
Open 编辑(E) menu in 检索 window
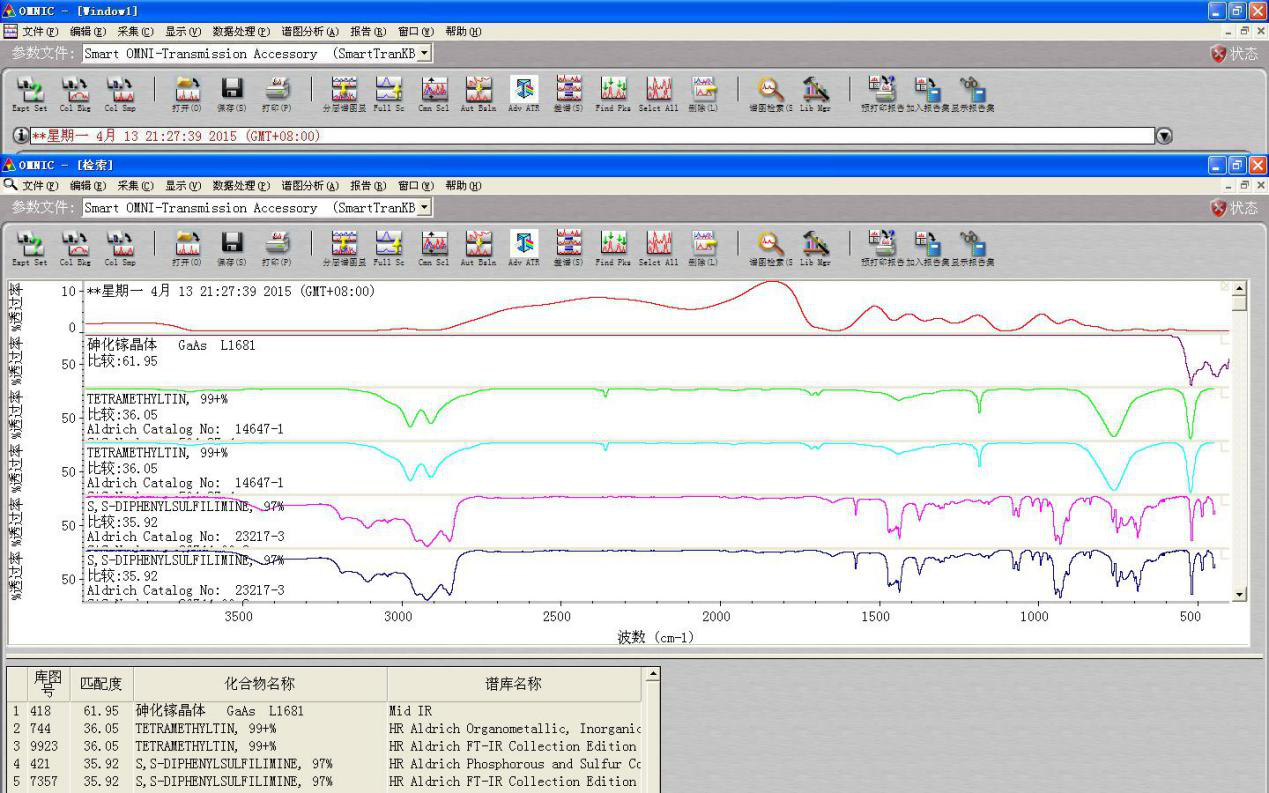88,186
